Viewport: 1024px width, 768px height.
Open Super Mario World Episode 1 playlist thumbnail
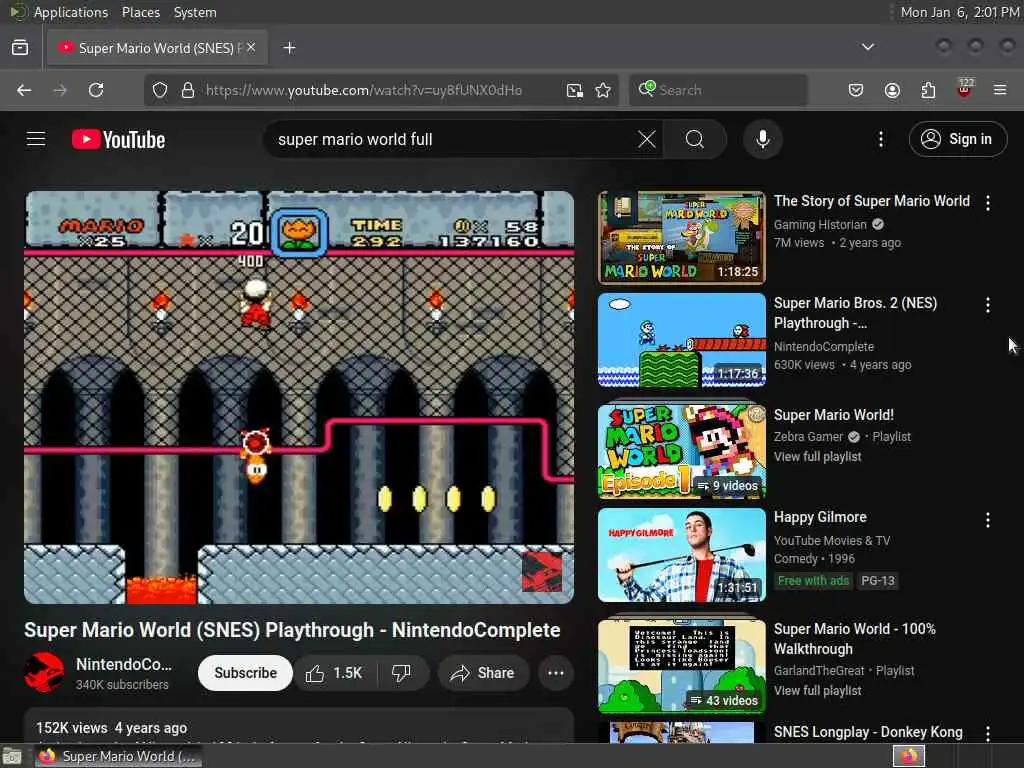pyautogui.click(x=681, y=451)
